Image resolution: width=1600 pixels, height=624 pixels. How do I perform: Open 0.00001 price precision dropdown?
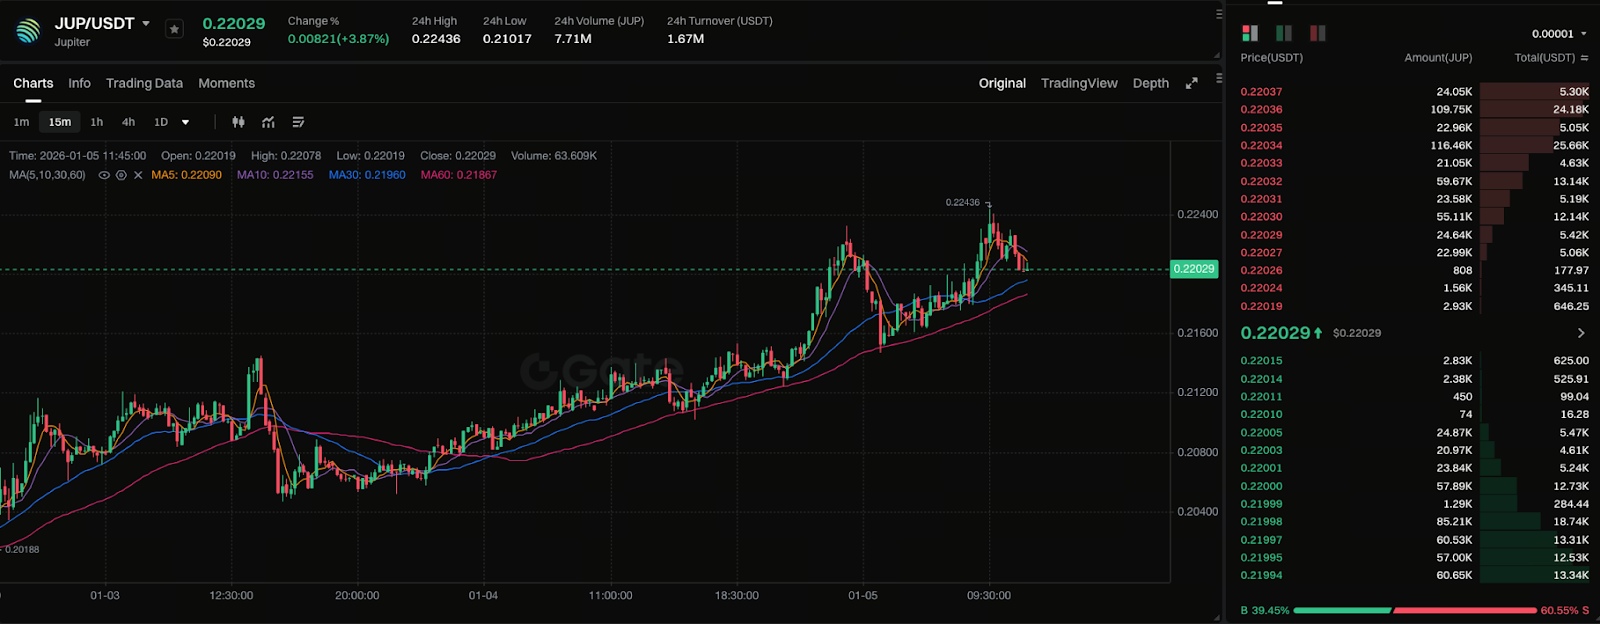click(x=1559, y=34)
